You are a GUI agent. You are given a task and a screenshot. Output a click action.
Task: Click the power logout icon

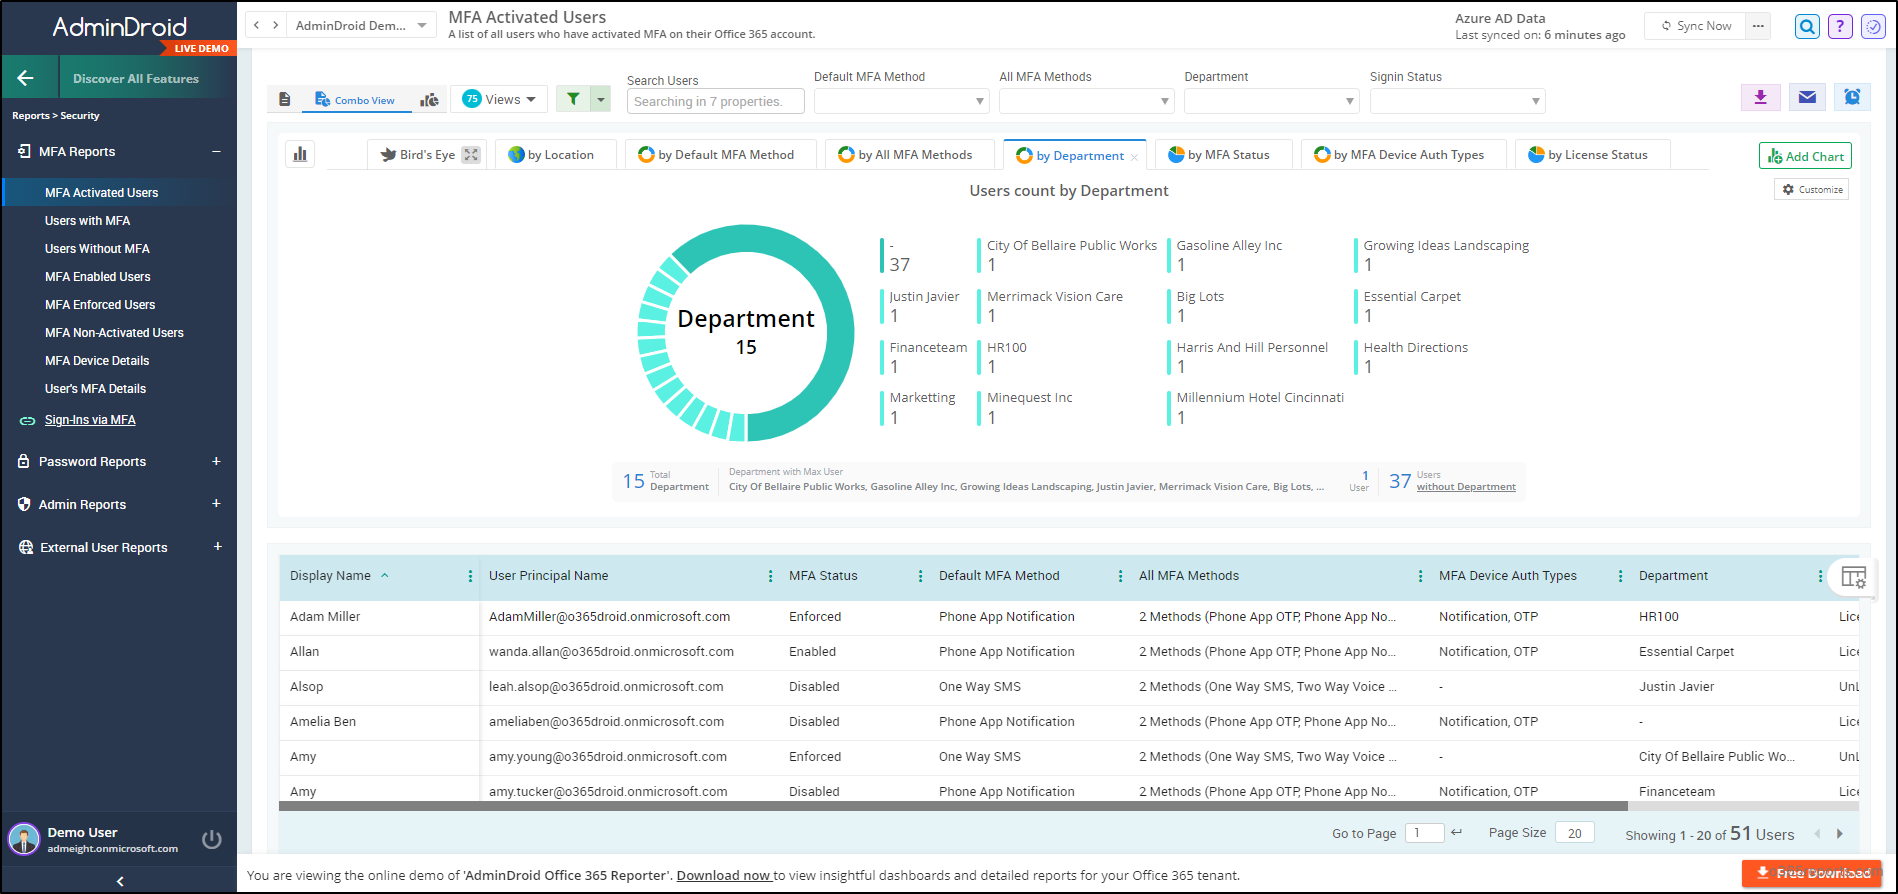coord(212,839)
